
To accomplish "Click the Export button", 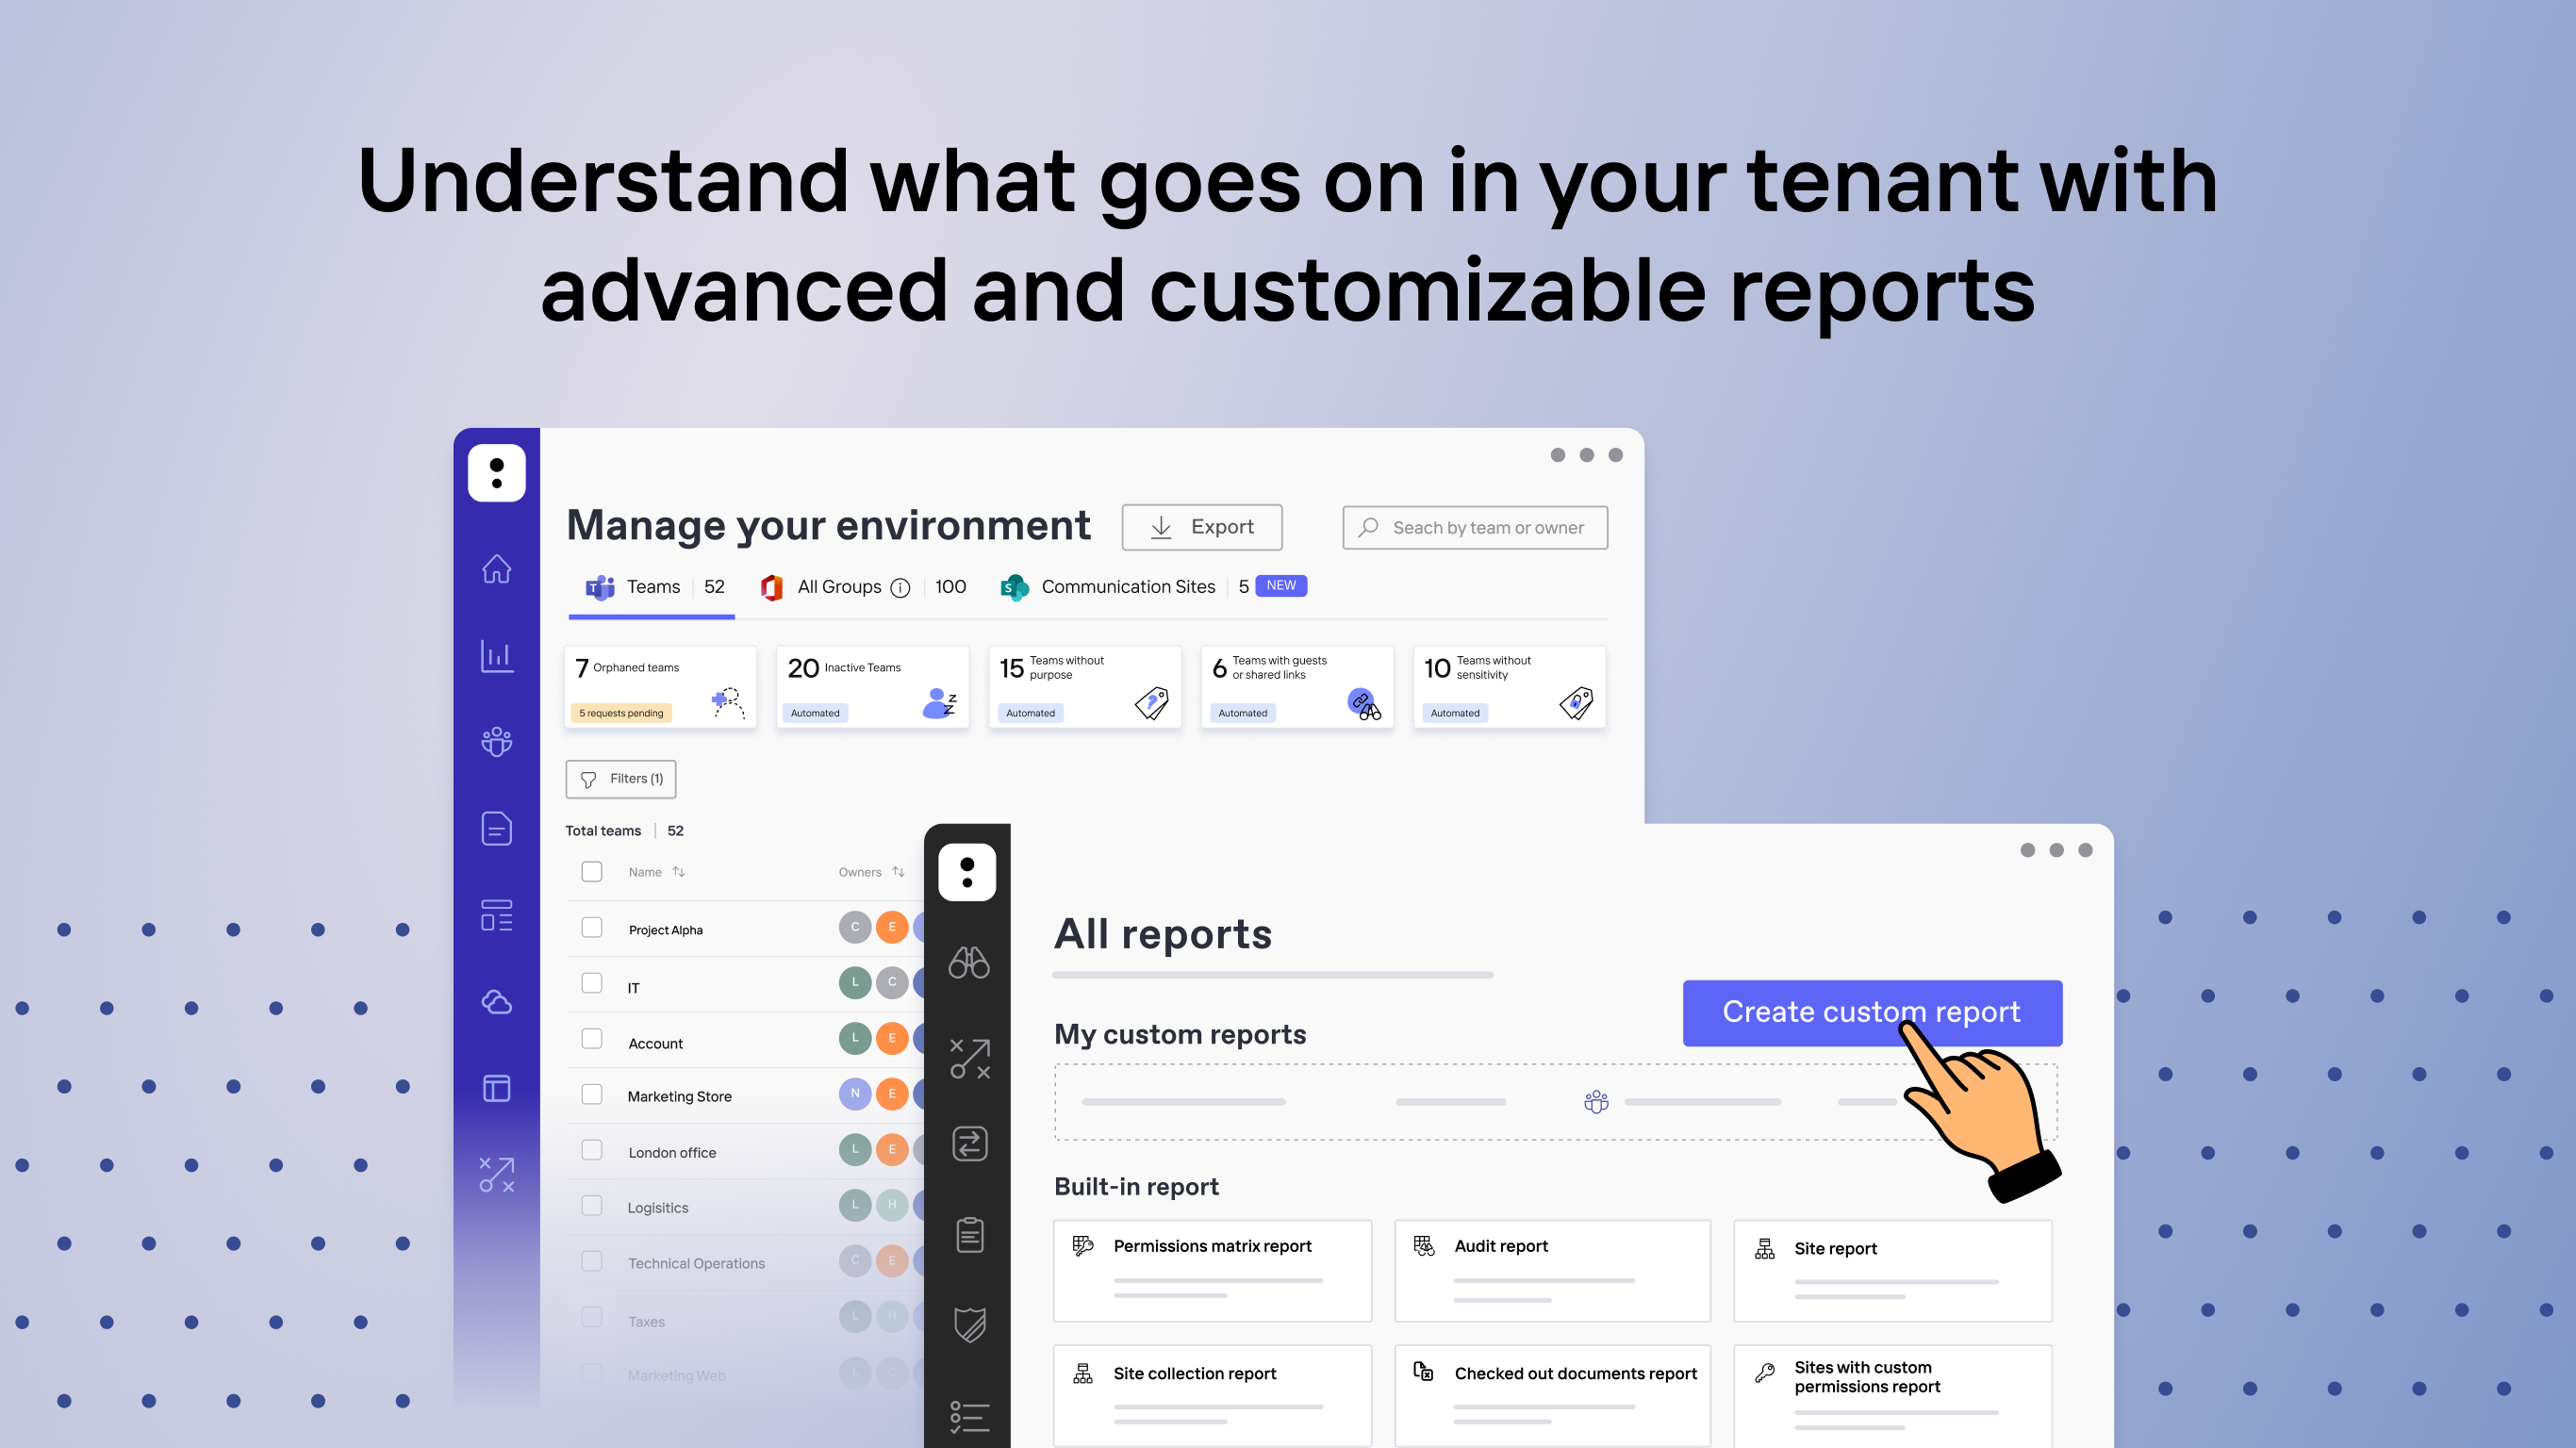I will point(1201,526).
